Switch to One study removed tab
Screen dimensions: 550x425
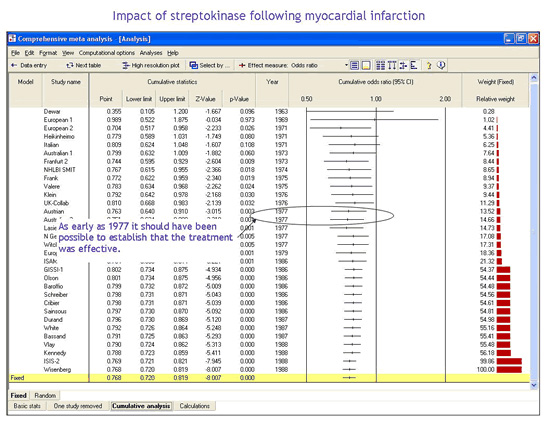[x=78, y=406]
